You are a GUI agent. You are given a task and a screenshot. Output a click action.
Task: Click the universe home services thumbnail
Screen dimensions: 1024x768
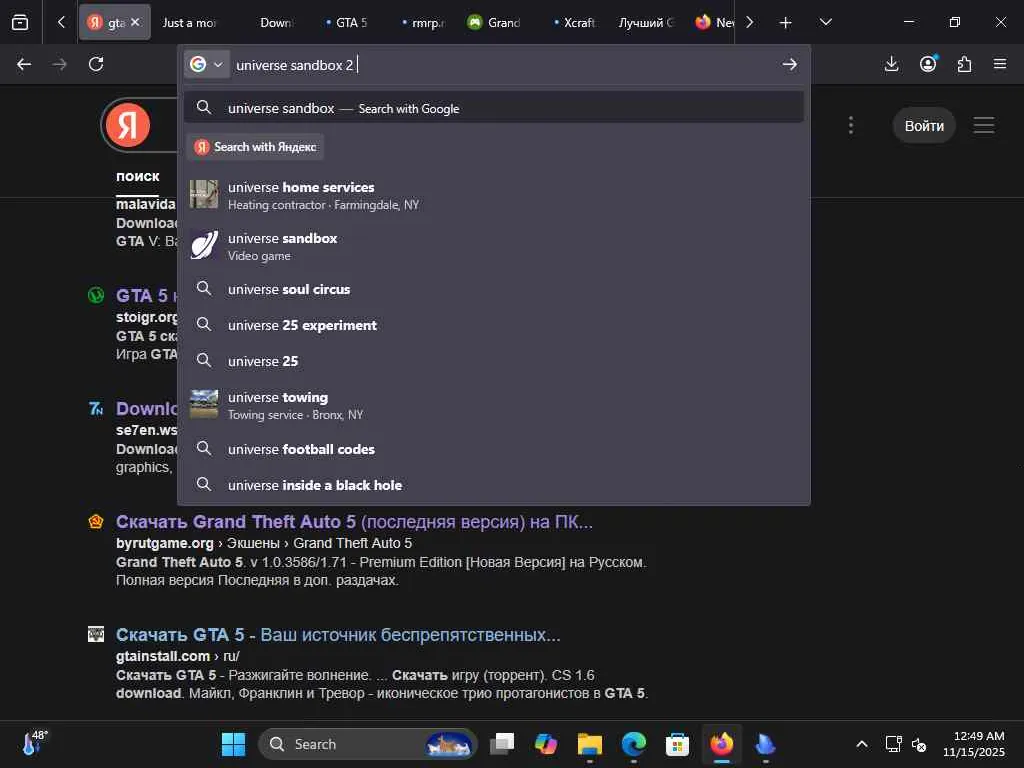coord(204,195)
